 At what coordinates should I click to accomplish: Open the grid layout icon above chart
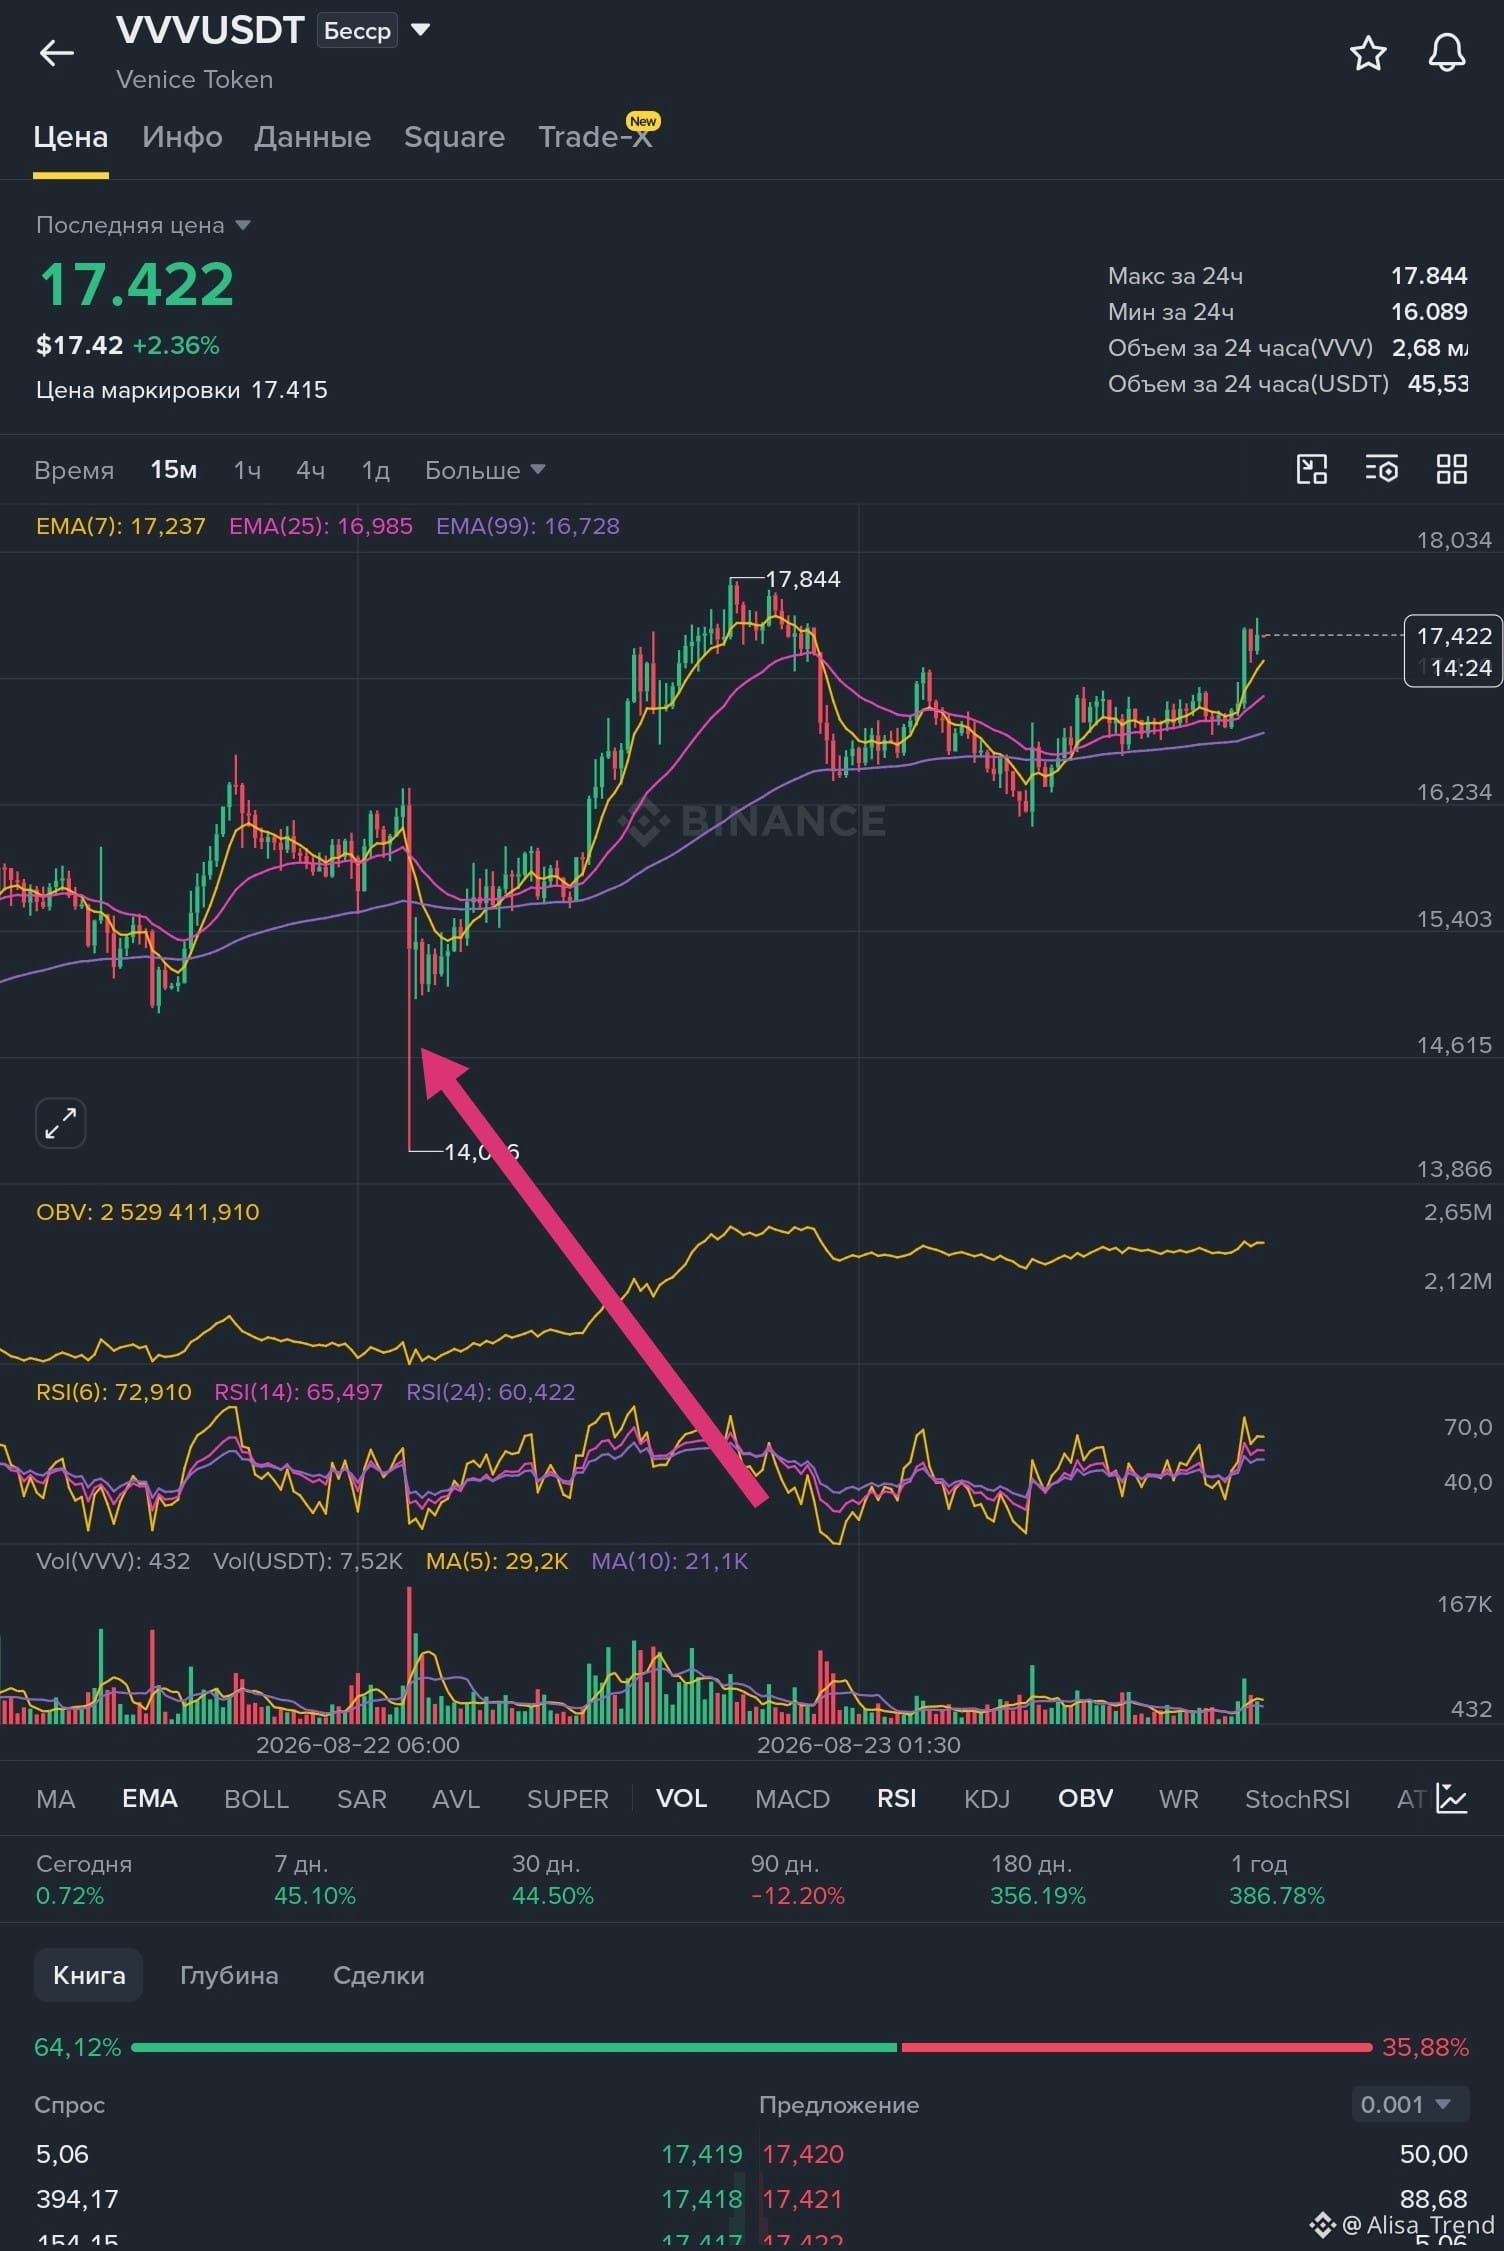coord(1451,469)
